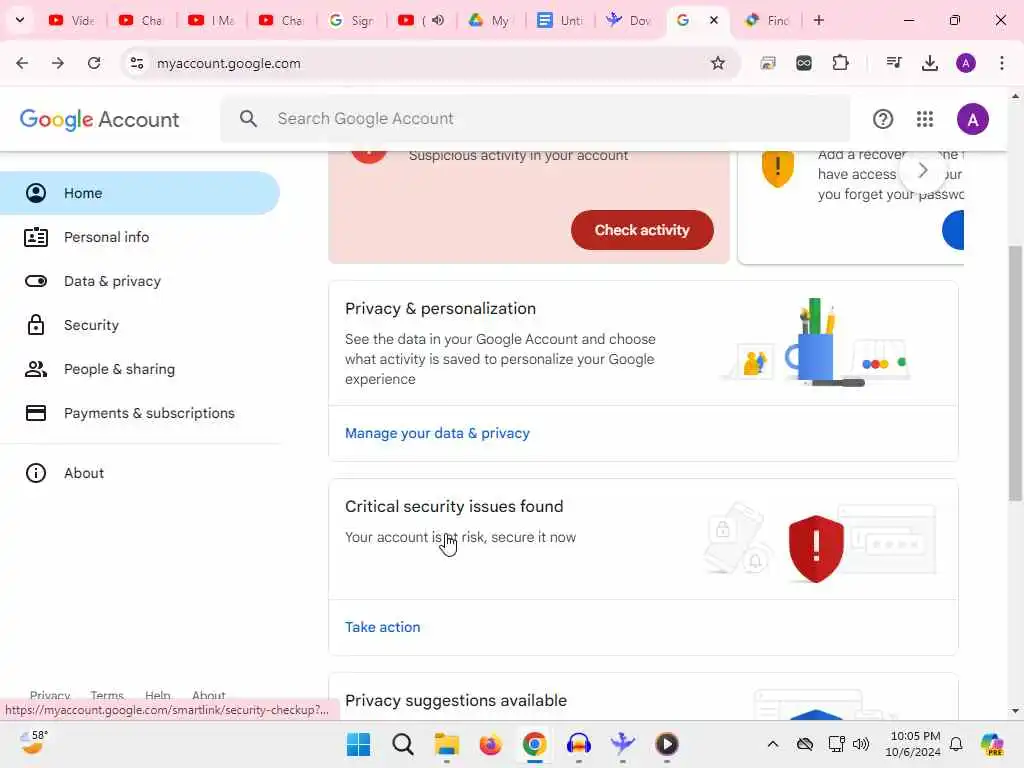Viewport: 1024px width, 768px height.
Task: Advance the alert cards with the chevron
Action: click(922, 171)
